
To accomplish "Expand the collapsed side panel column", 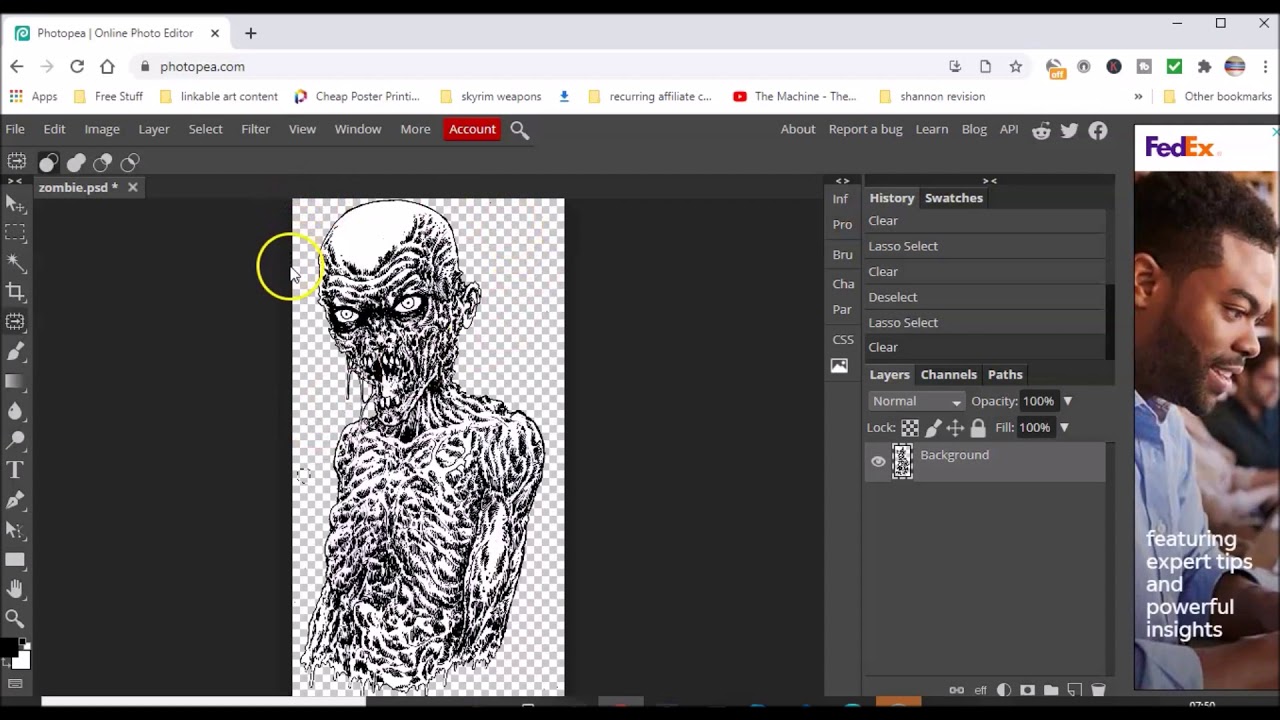I will click(x=842, y=181).
